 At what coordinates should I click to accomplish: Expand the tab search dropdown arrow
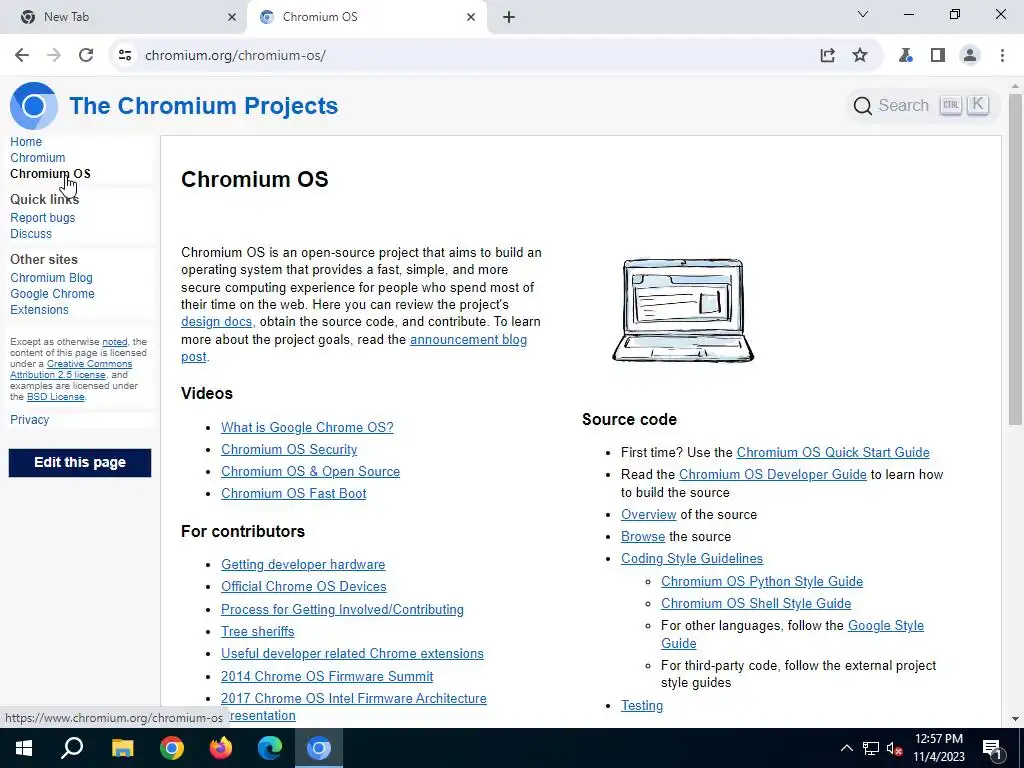click(x=863, y=14)
